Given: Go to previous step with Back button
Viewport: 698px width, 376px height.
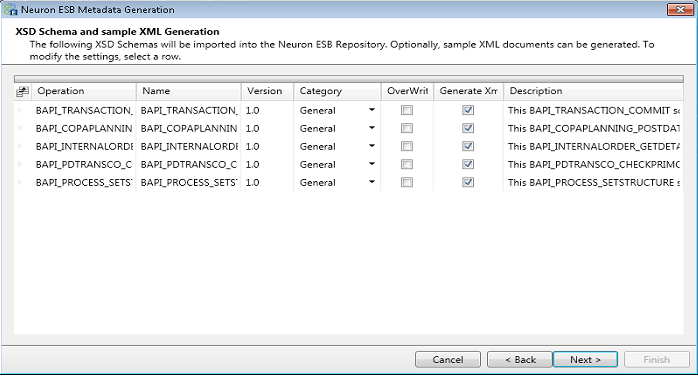Looking at the screenshot, I should (x=519, y=360).
